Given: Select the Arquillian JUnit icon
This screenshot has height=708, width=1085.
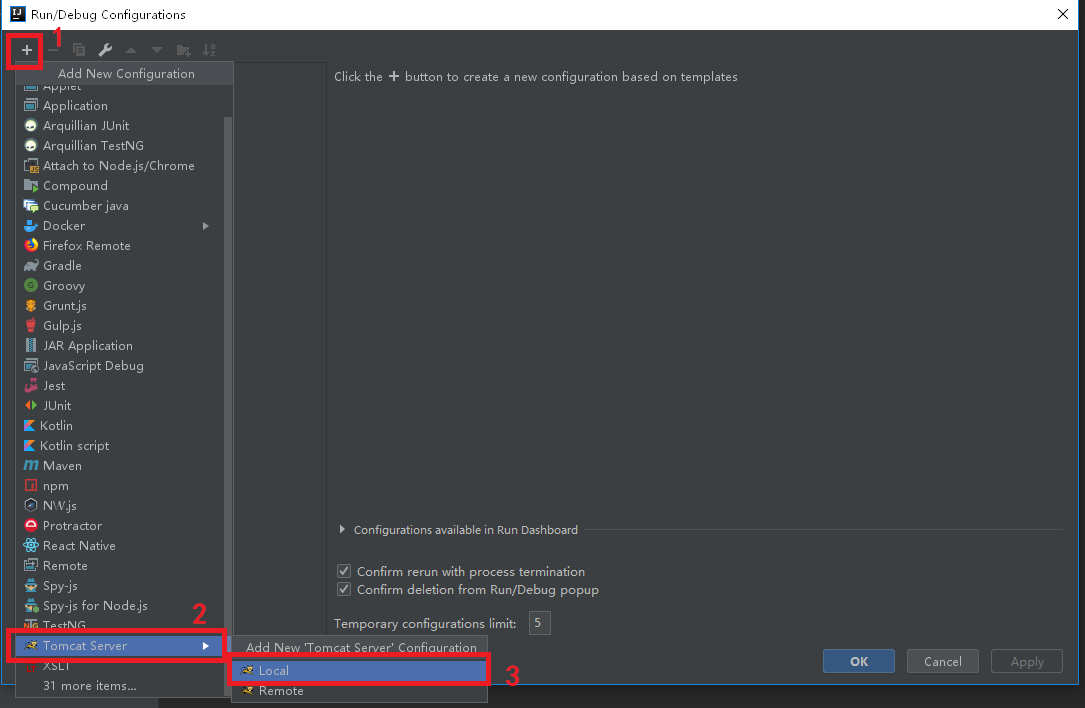Looking at the screenshot, I should 30,125.
